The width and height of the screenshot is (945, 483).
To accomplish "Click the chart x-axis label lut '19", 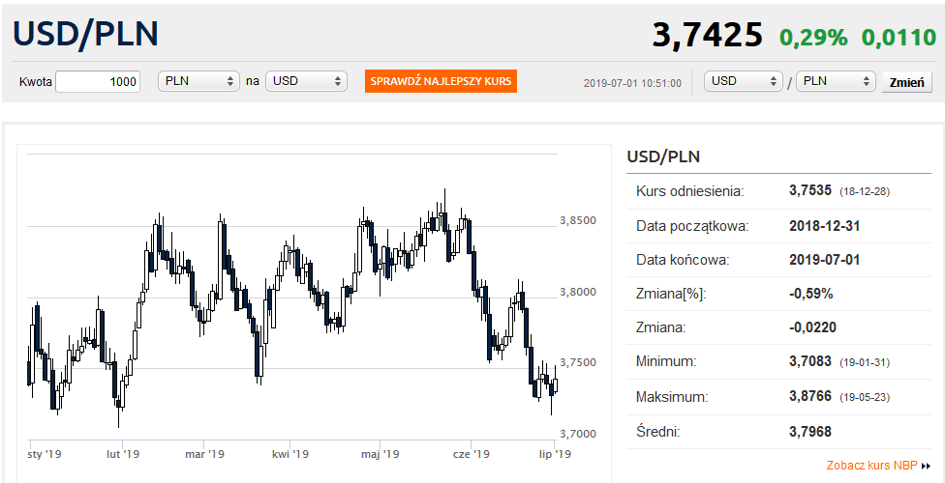I will 123,453.
